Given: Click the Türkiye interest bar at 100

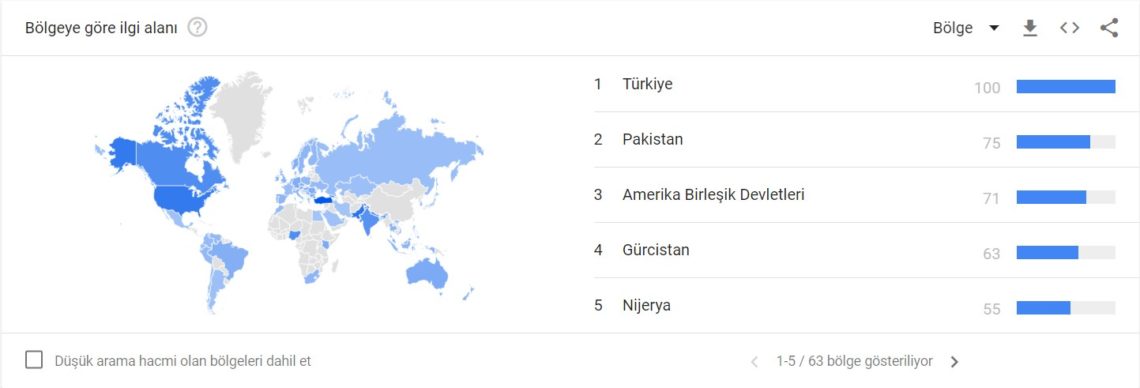Looking at the screenshot, I should click(x=1066, y=86).
